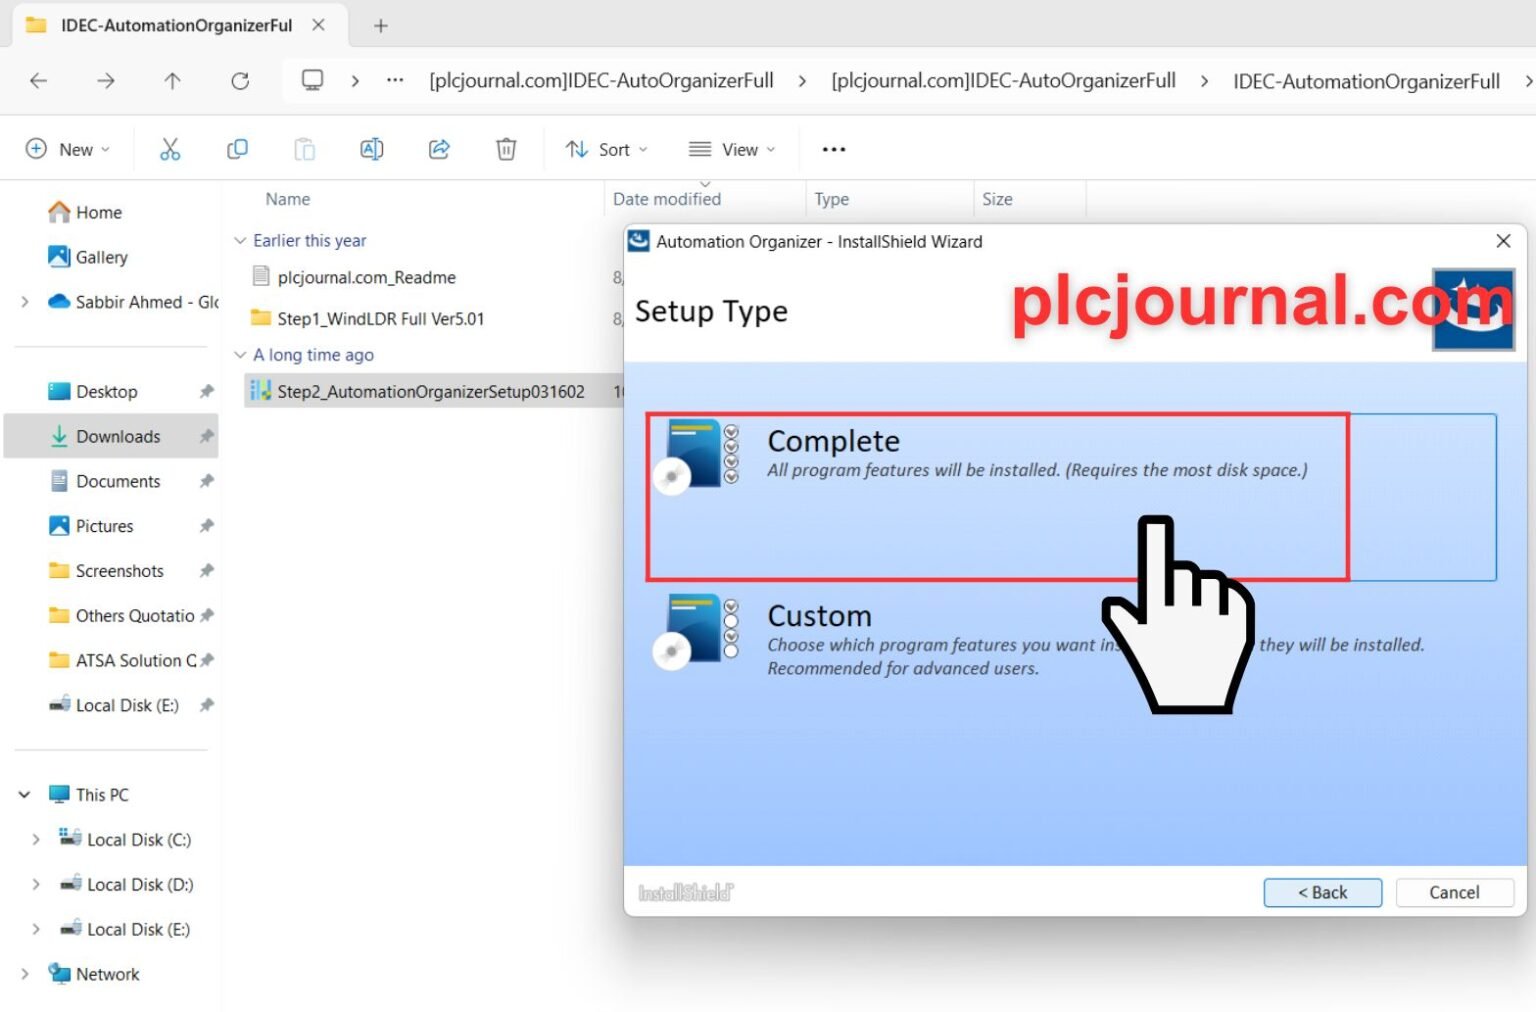The height and width of the screenshot is (1012, 1536).
Task: Open the Home item in the sidebar
Action: 97,211
